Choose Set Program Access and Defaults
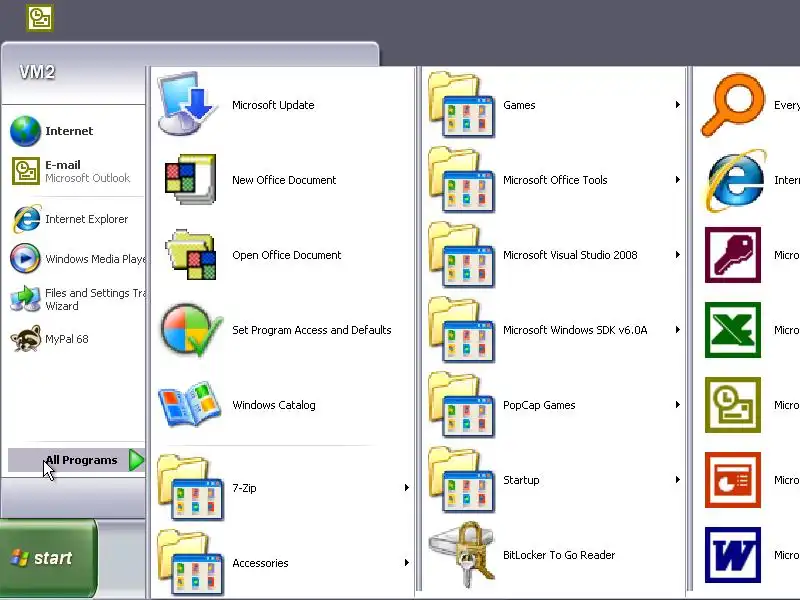800x600 pixels. [x=283, y=330]
